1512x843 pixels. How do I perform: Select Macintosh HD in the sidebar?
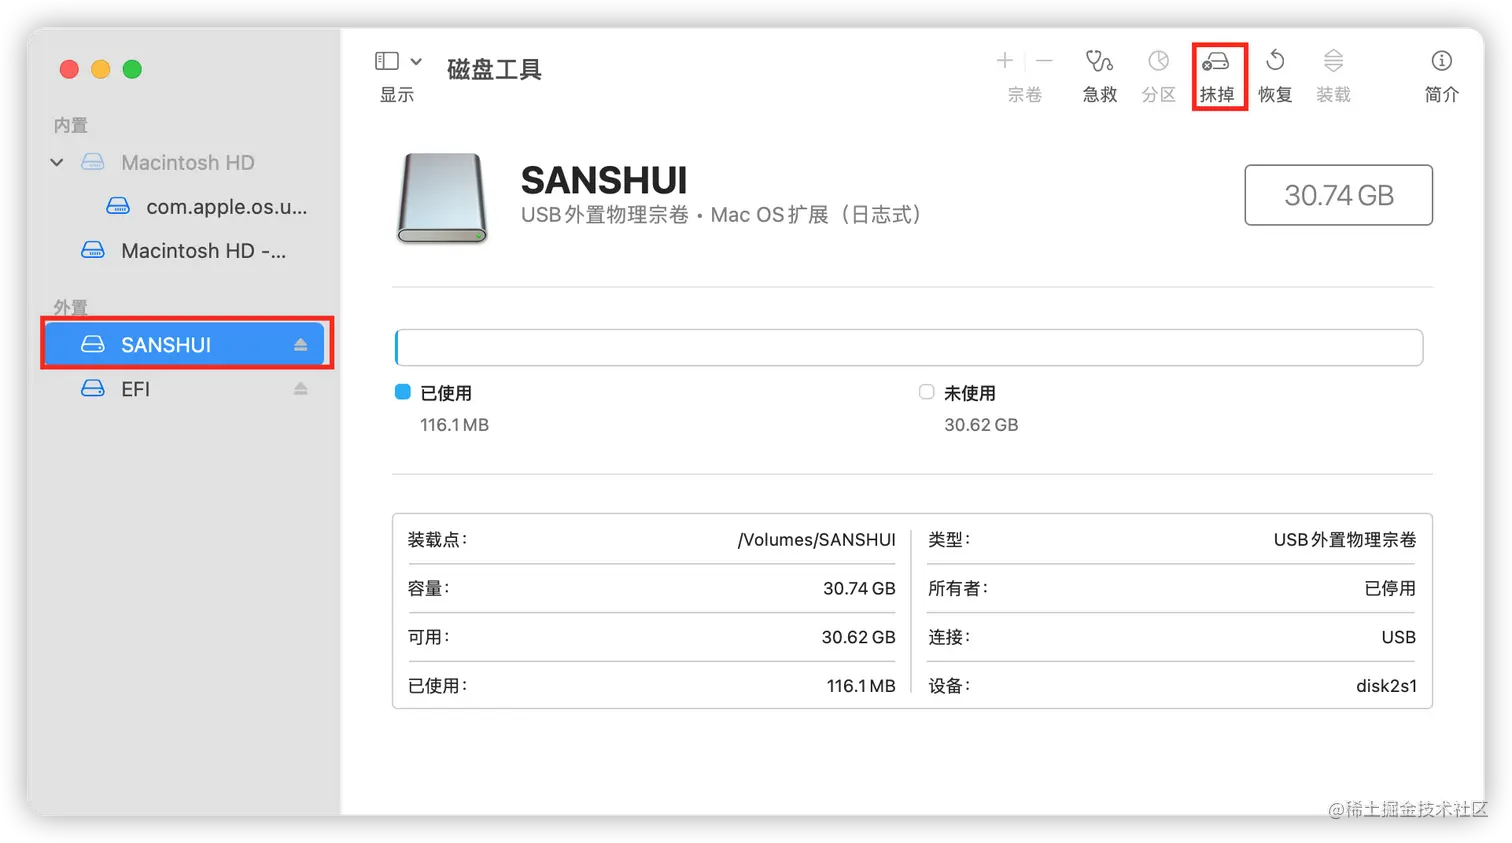[x=187, y=162]
